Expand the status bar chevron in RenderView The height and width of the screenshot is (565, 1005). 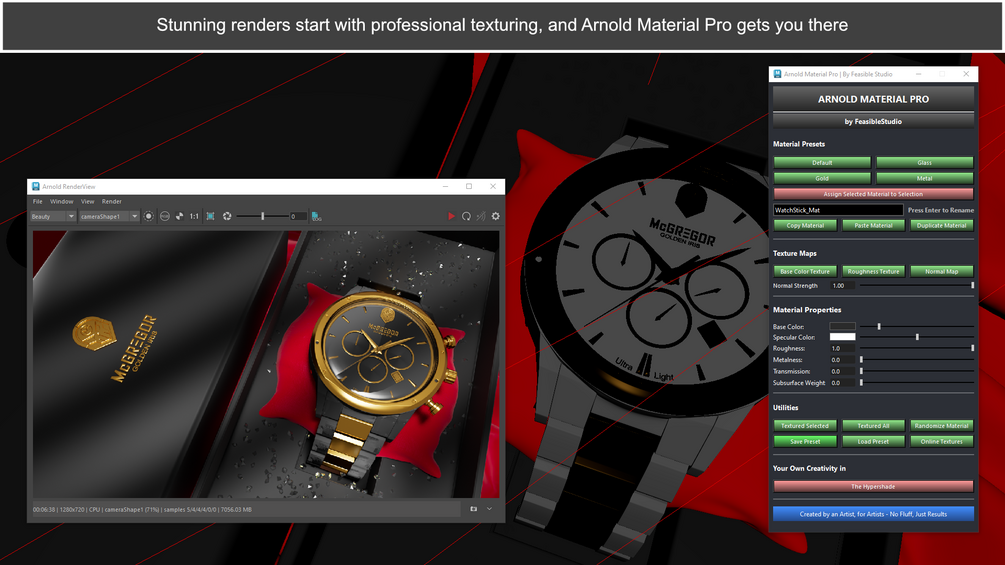[x=490, y=509]
